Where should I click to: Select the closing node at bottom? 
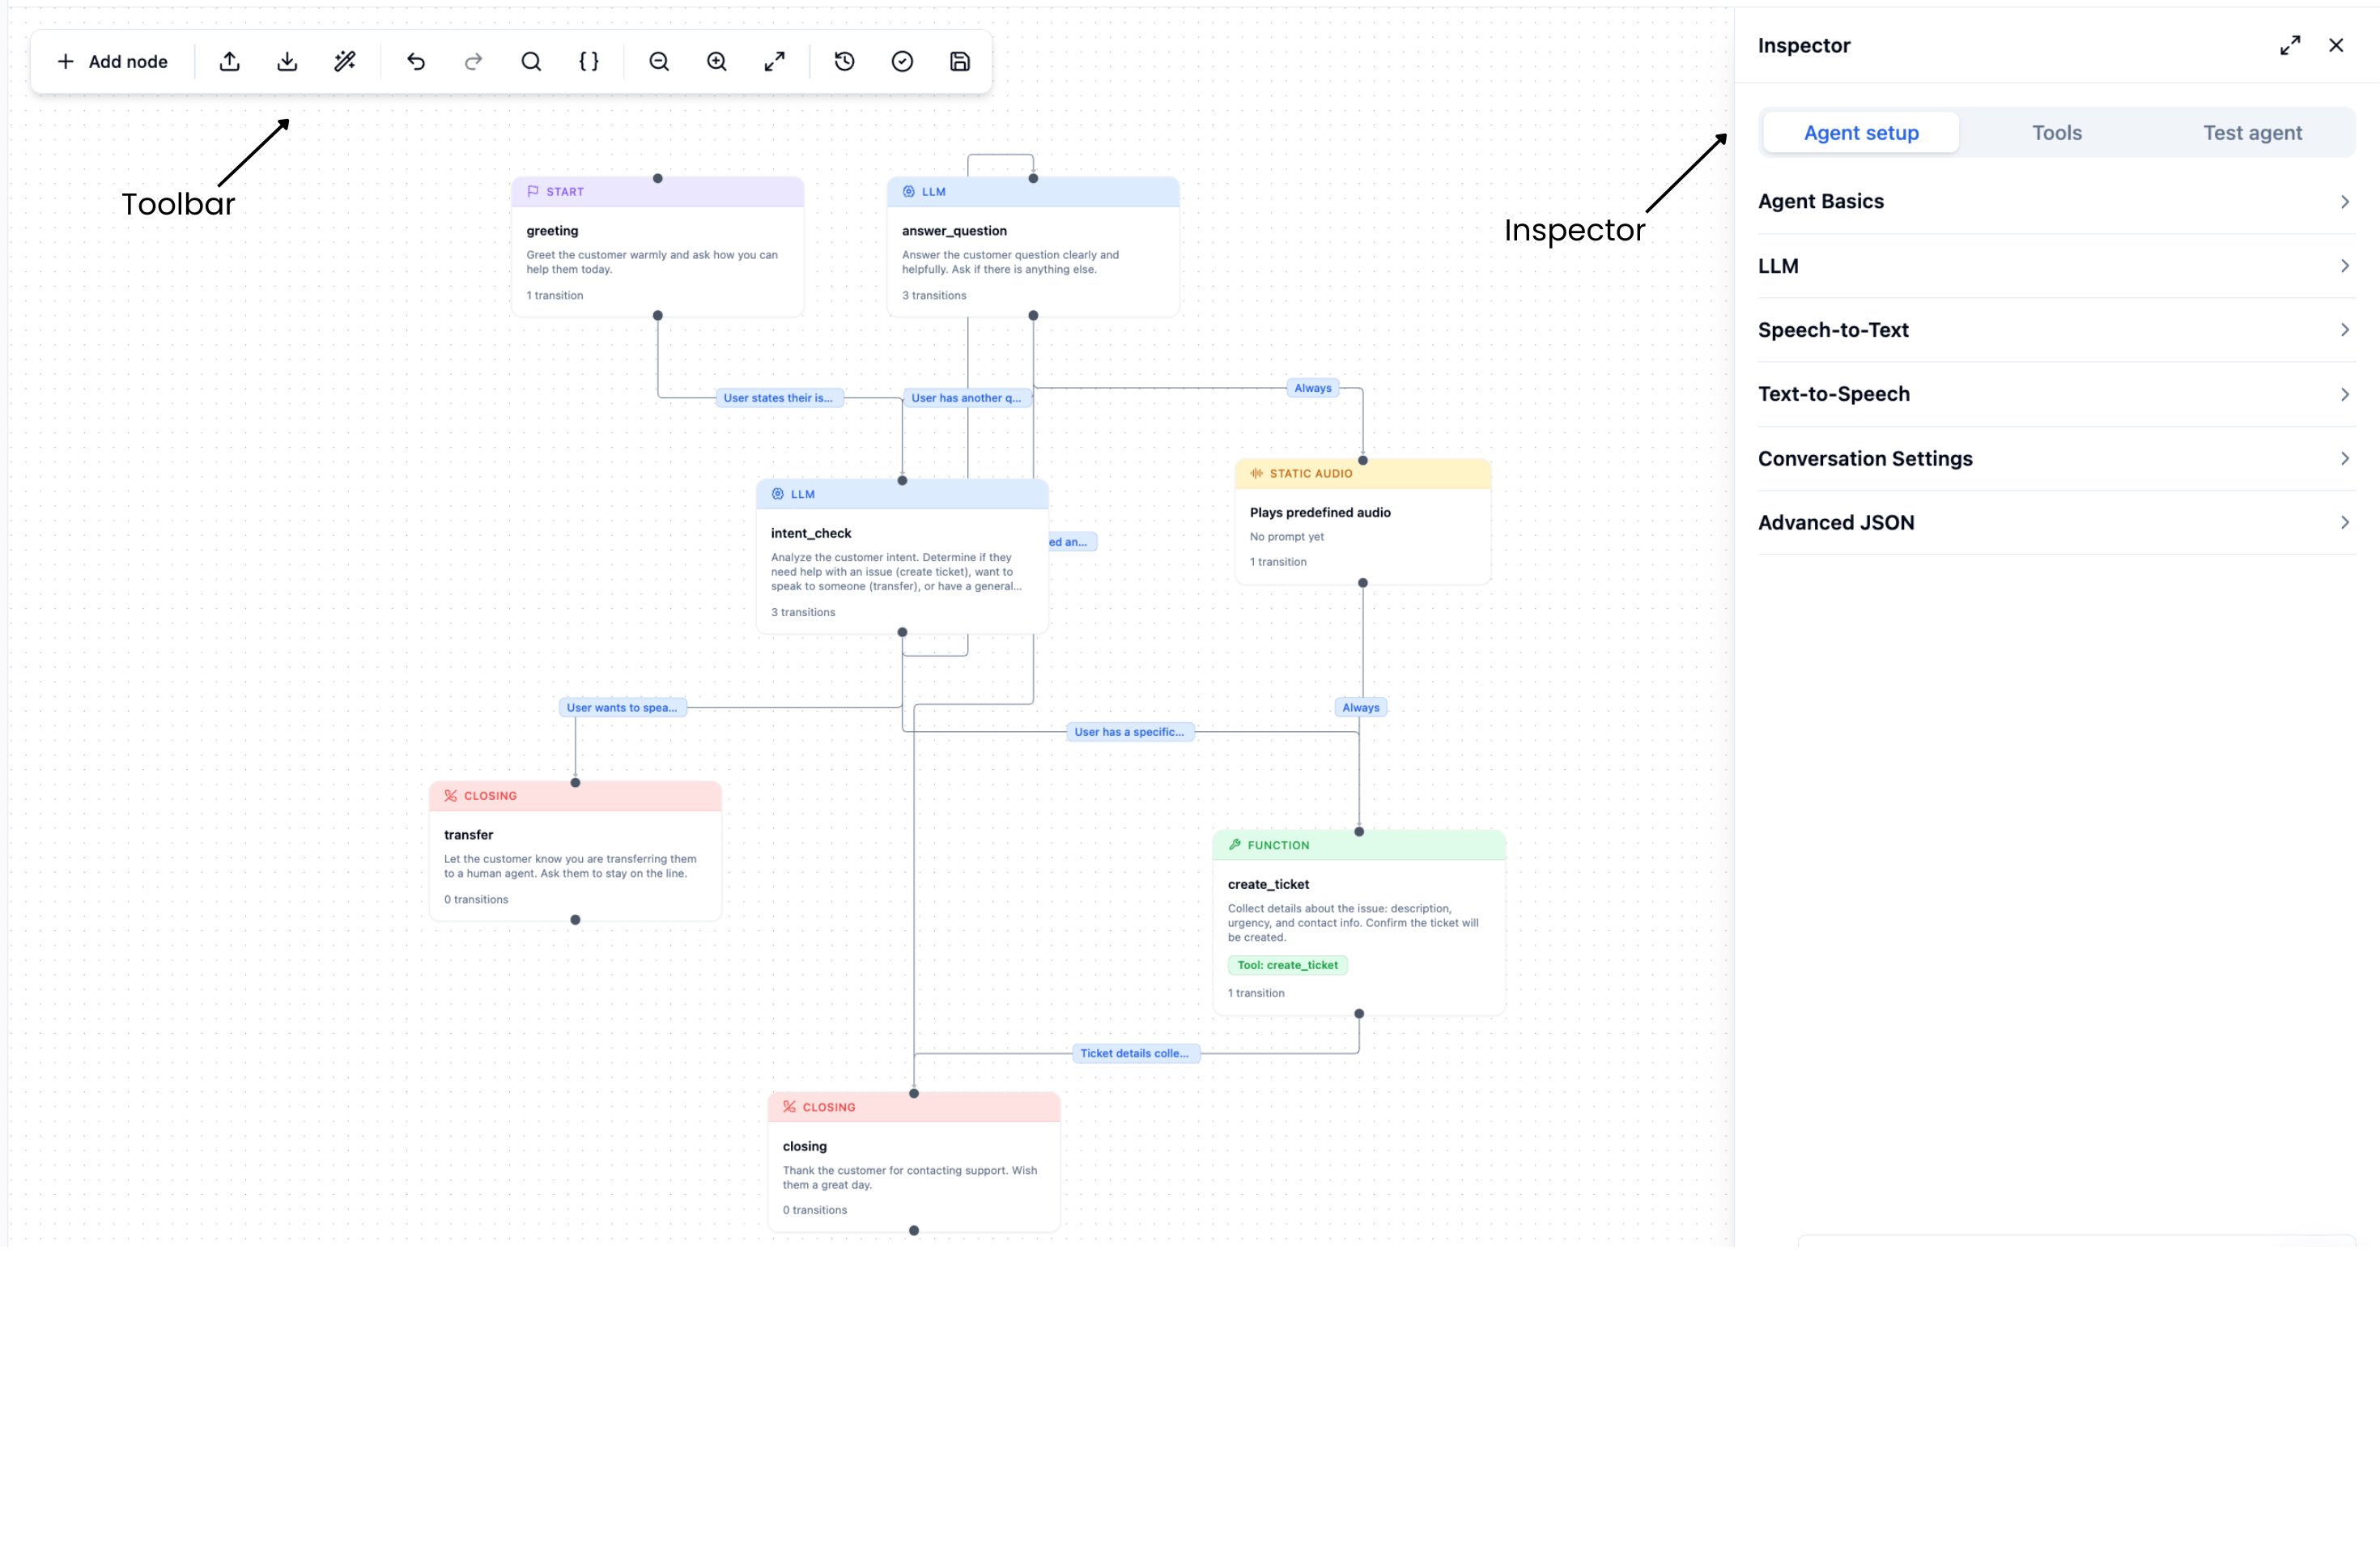[x=914, y=1163]
